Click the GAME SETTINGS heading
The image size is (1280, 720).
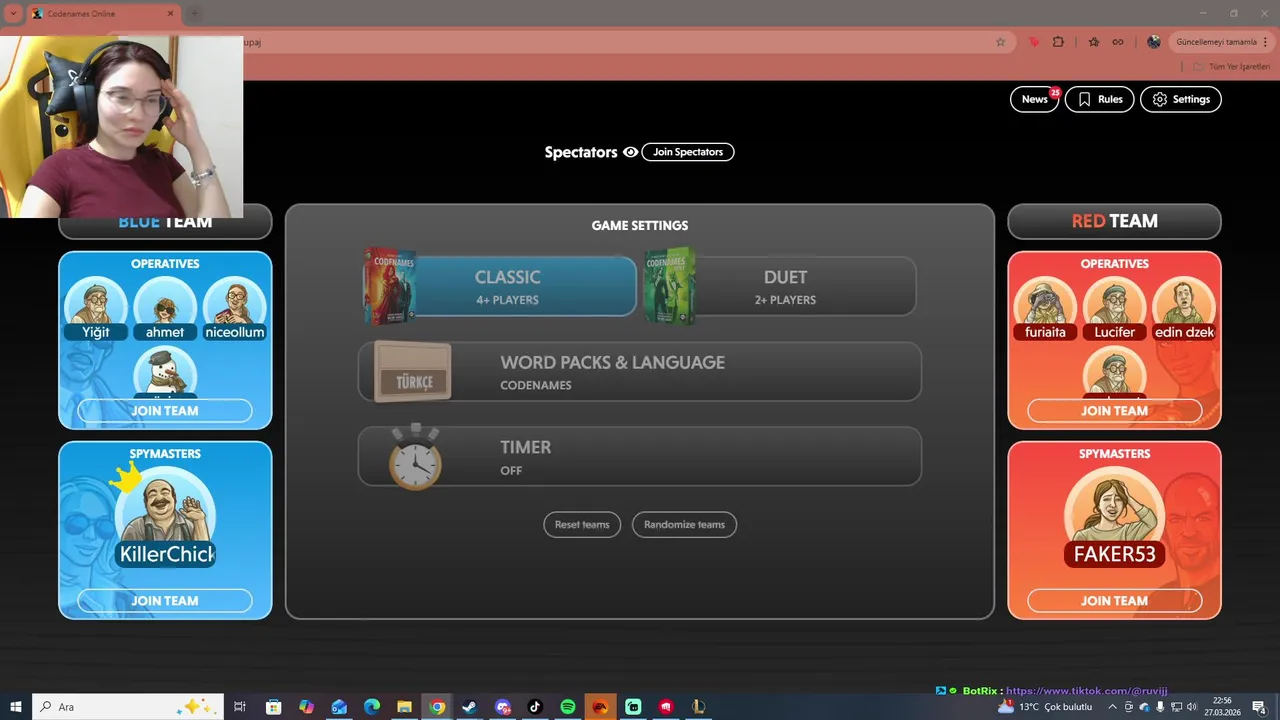point(640,226)
